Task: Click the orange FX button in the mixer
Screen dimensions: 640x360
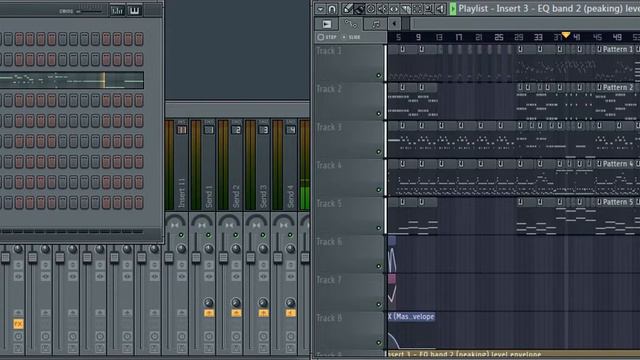Action: tap(18, 324)
